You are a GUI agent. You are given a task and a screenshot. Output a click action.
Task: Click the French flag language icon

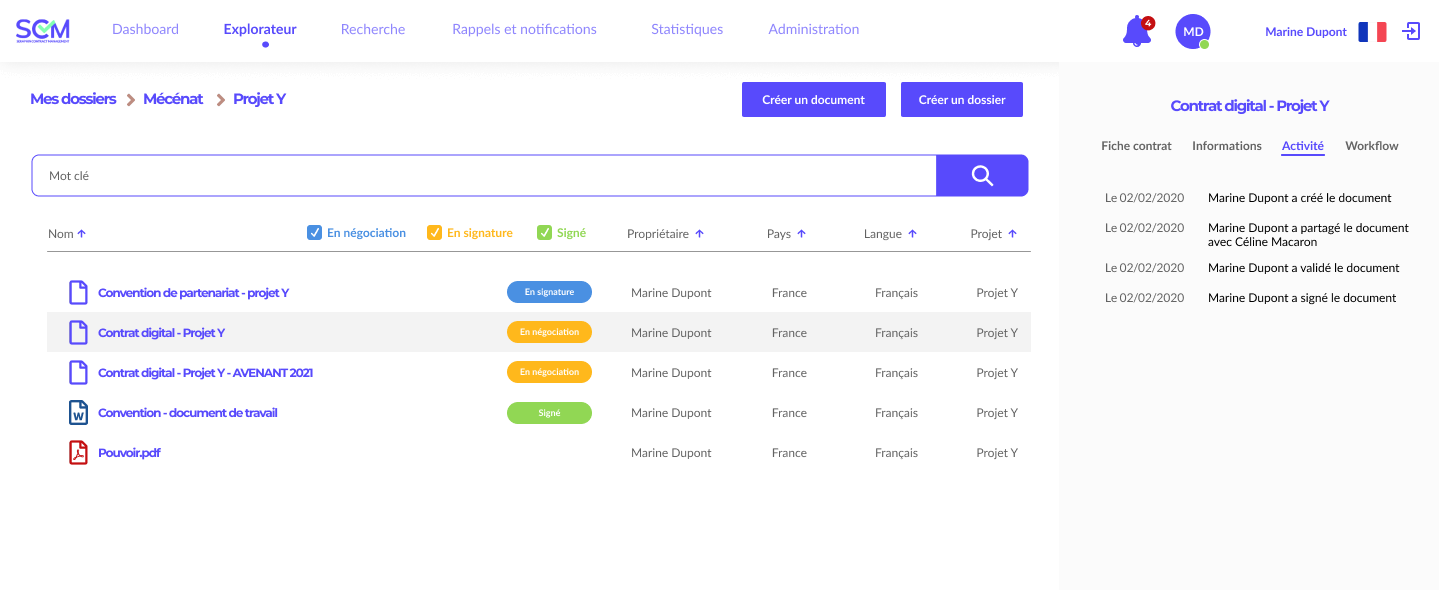tap(1372, 31)
